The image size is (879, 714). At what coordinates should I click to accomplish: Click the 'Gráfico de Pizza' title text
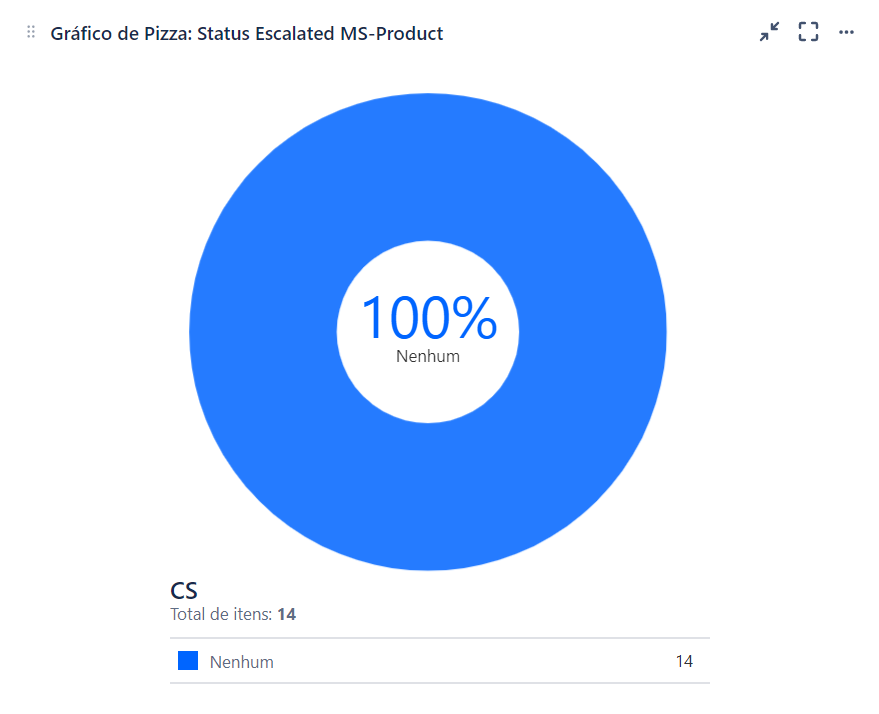121,34
